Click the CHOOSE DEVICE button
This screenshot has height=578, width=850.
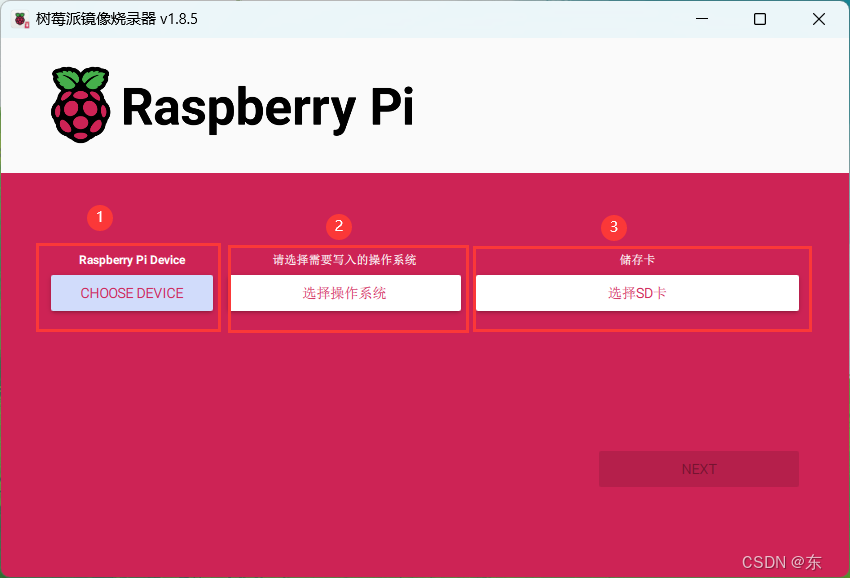(x=132, y=293)
